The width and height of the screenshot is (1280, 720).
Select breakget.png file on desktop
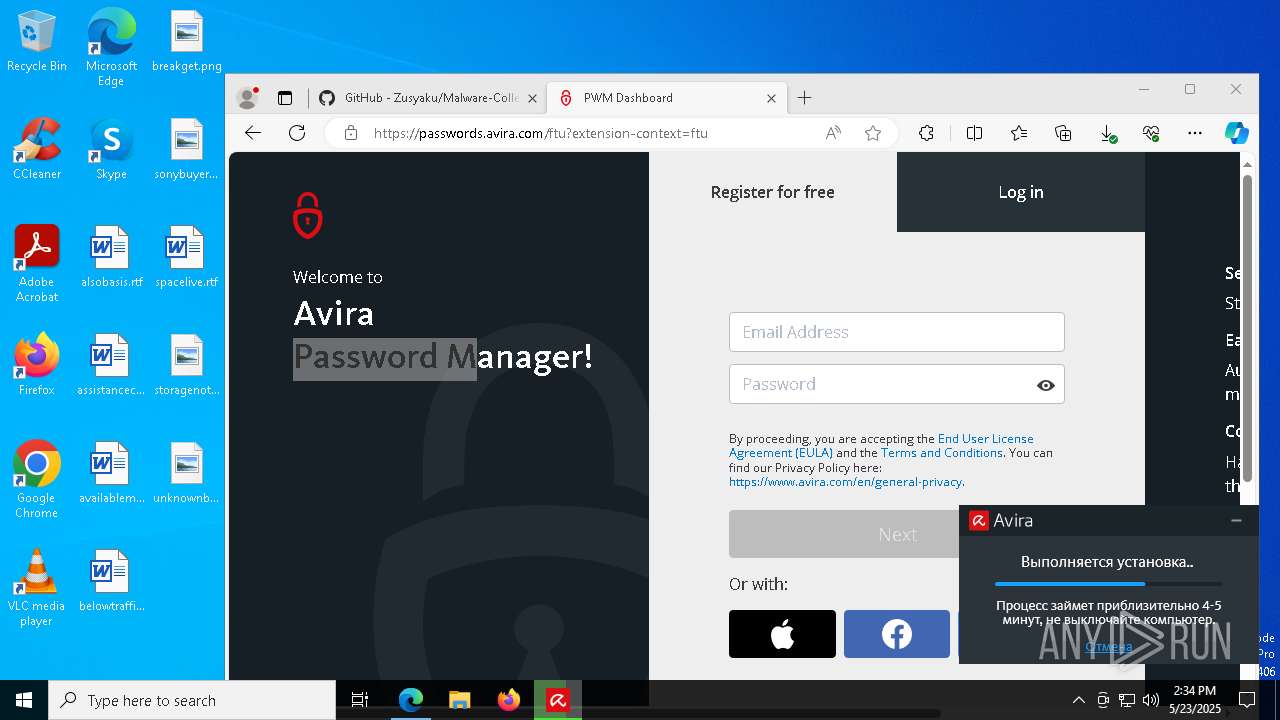click(186, 42)
